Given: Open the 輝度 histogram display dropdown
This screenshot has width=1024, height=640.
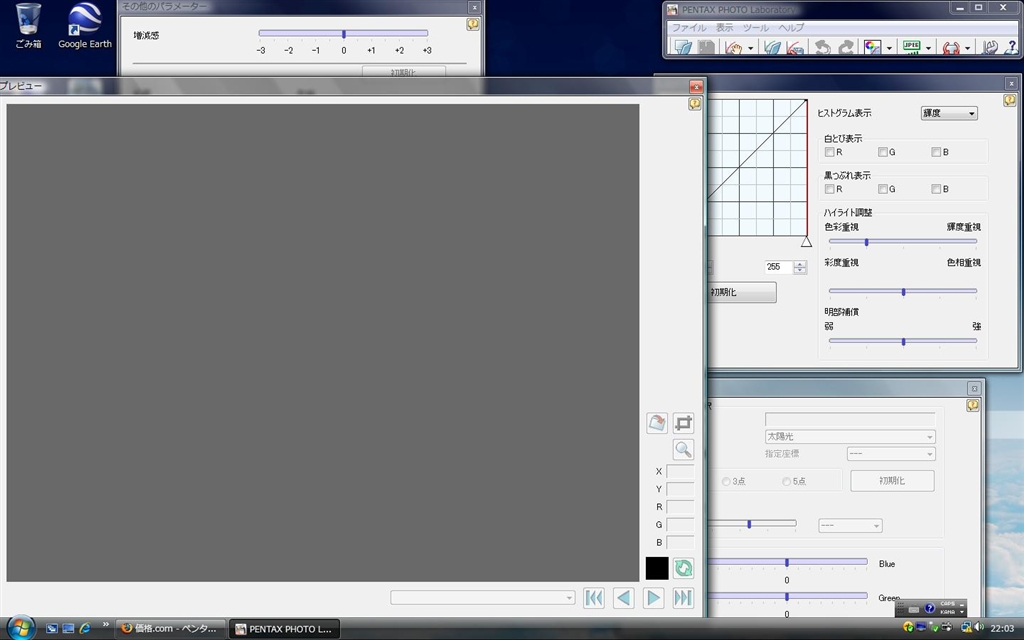Looking at the screenshot, I should pos(949,114).
